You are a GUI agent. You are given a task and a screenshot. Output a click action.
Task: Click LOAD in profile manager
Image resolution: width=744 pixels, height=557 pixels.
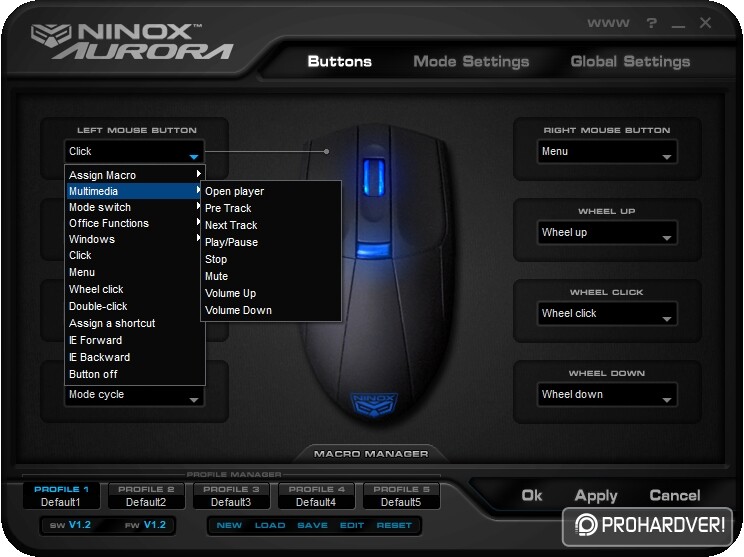pos(270,526)
